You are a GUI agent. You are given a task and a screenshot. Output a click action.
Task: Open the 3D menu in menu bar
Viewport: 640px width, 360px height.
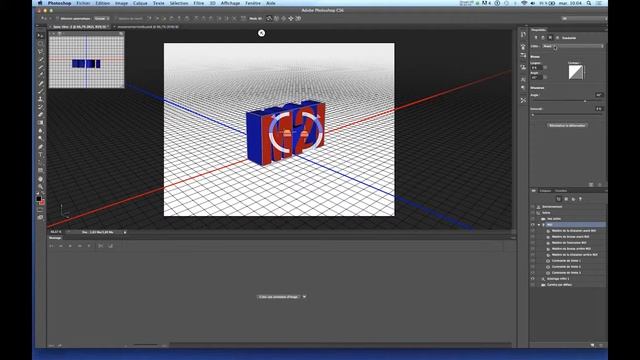coord(213,3)
